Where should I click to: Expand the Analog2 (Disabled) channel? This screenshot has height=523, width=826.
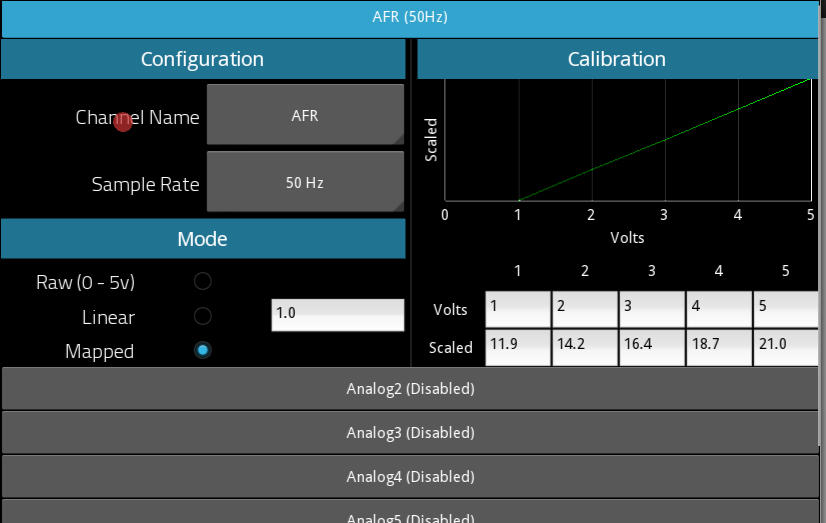click(x=410, y=389)
